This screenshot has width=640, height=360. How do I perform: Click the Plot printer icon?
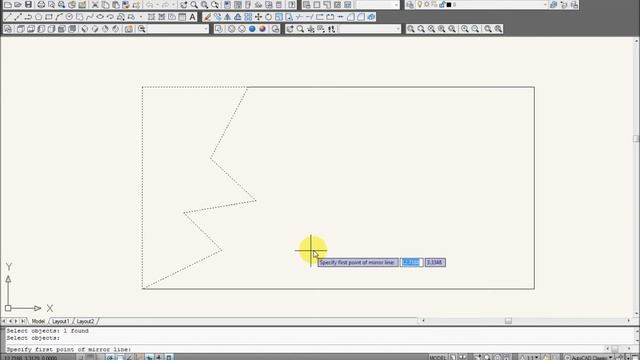(x=41, y=5)
